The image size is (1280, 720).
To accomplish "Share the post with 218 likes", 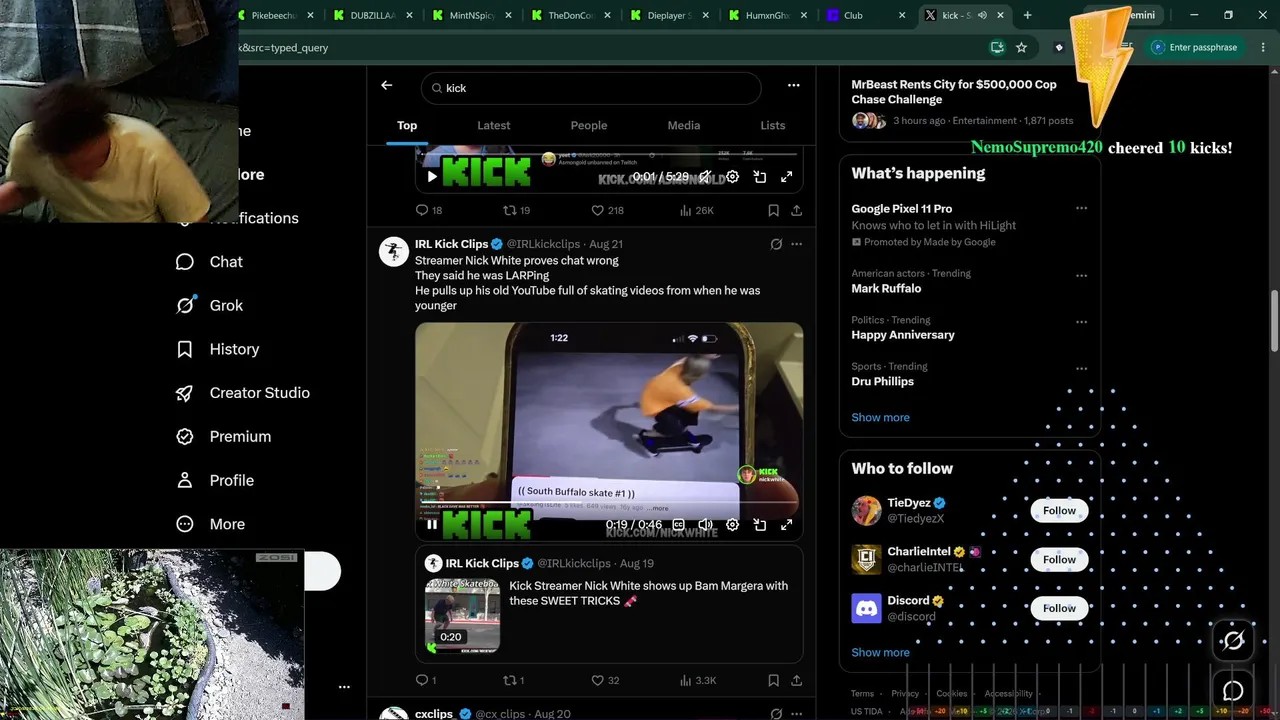I will pyautogui.click(x=796, y=210).
